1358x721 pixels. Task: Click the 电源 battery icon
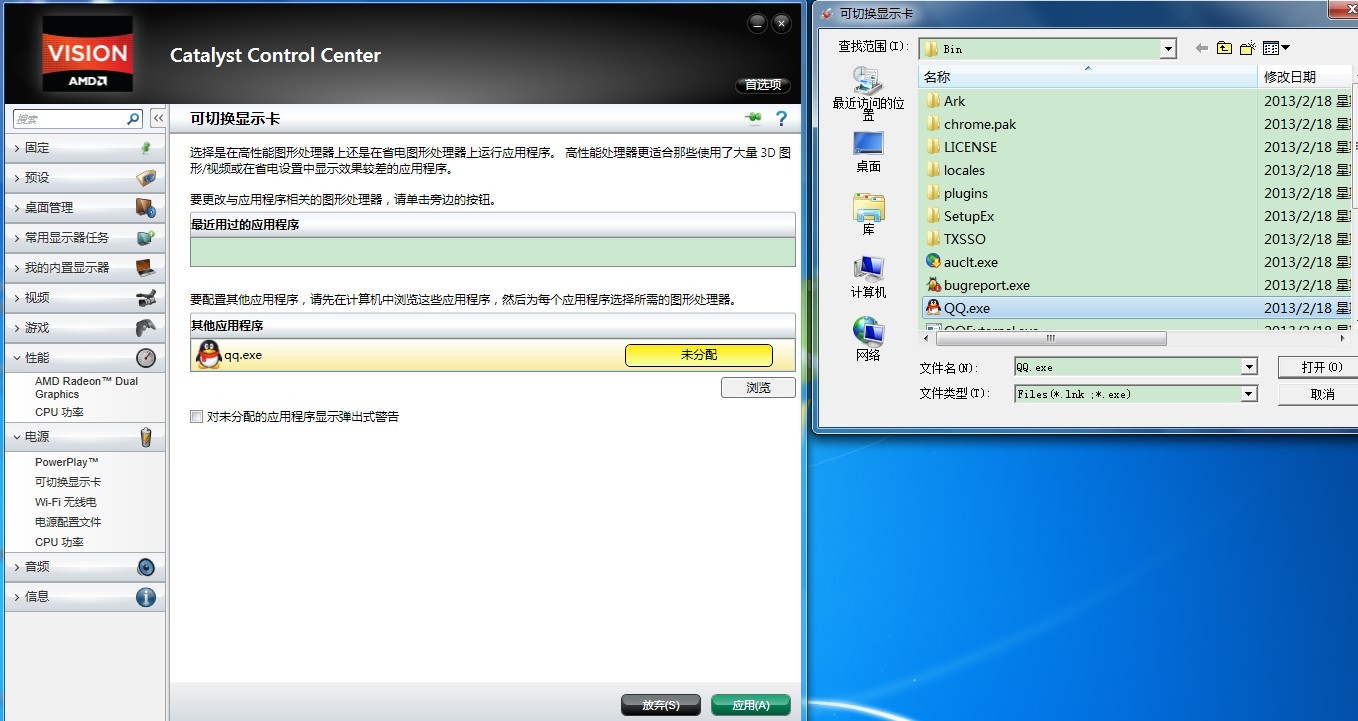click(x=145, y=437)
